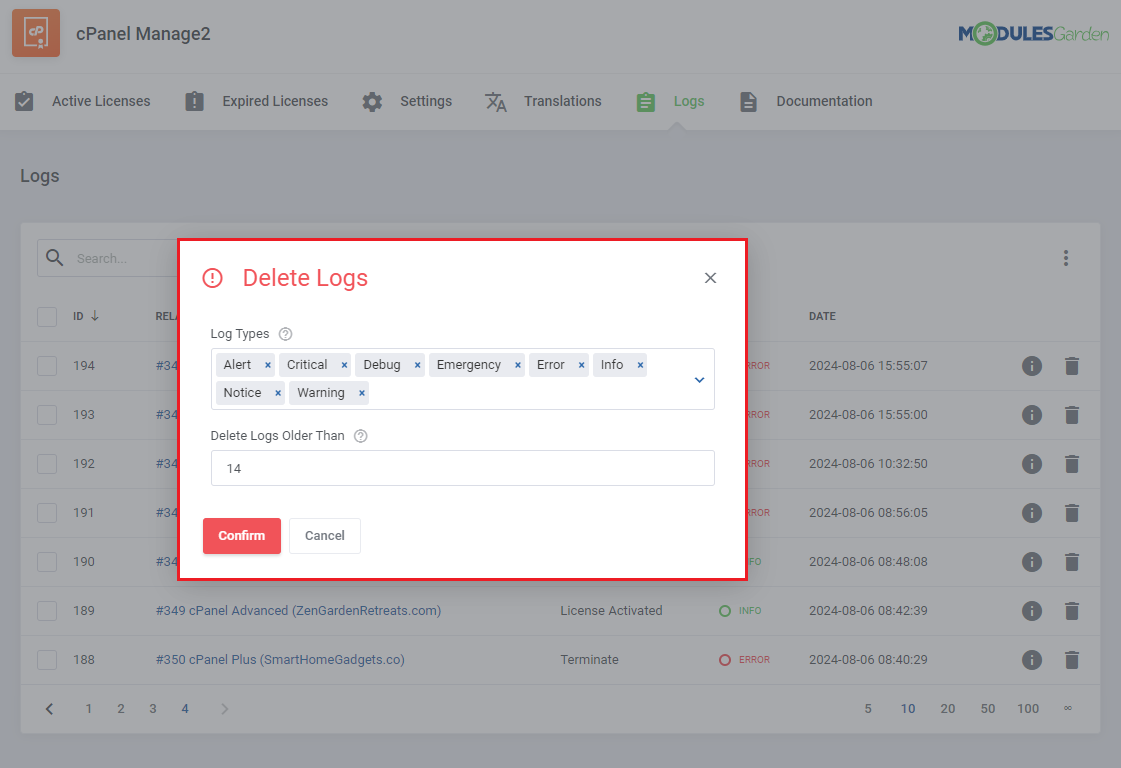
Task: Toggle the select-all checkbox in header
Action: click(47, 317)
